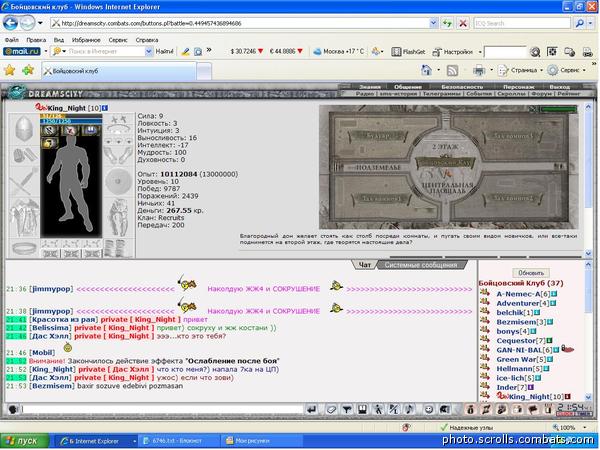This screenshot has height=450, width=600.
Task: Go to ПОДЗЕМЕЛЬЕ on the map
Action: coord(378,168)
